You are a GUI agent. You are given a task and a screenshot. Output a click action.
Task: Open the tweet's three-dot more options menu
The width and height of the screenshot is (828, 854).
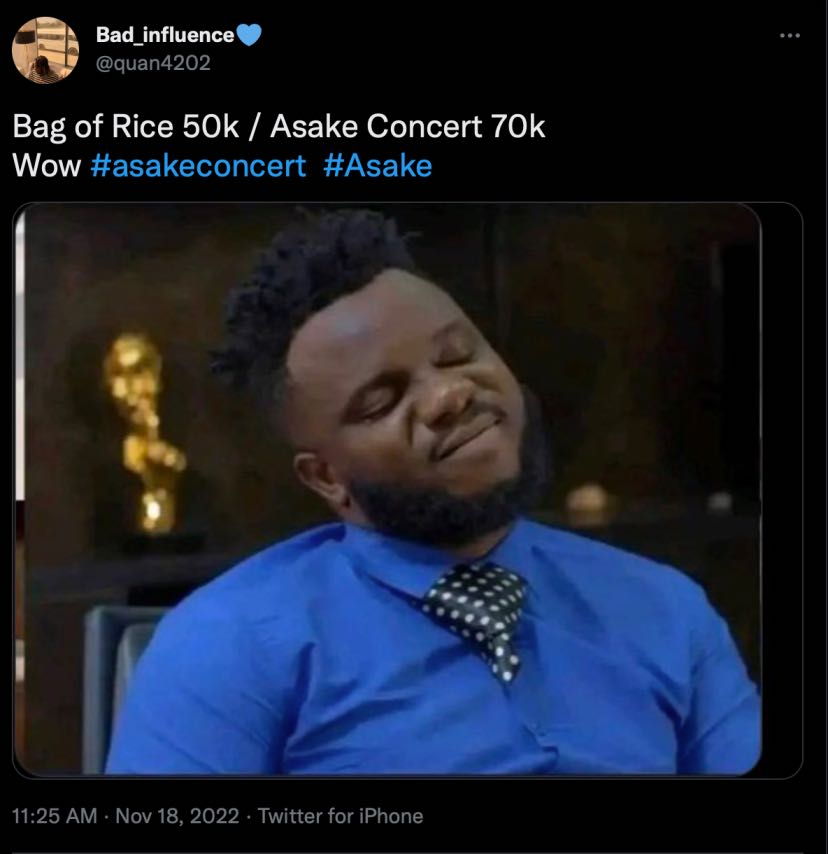pos(789,35)
